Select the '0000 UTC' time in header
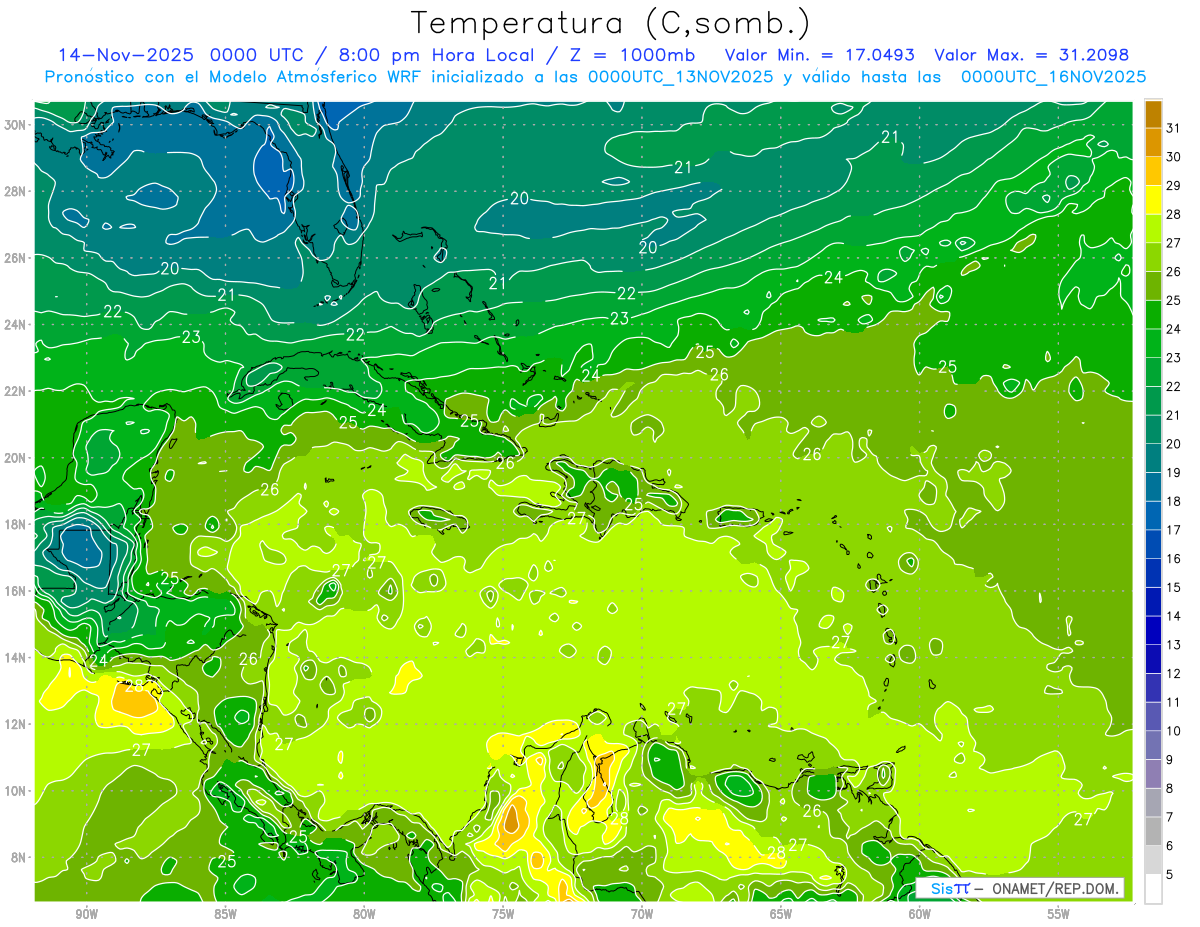Screen dimensions: 1200x927 pos(256,55)
